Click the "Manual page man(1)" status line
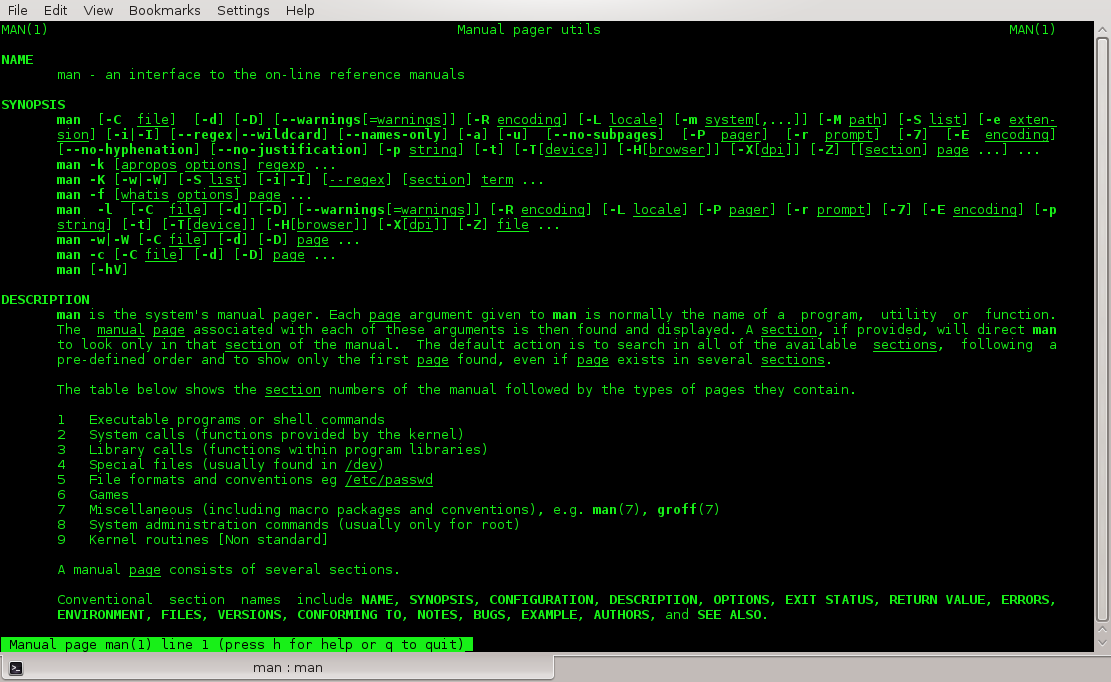 pos(237,644)
